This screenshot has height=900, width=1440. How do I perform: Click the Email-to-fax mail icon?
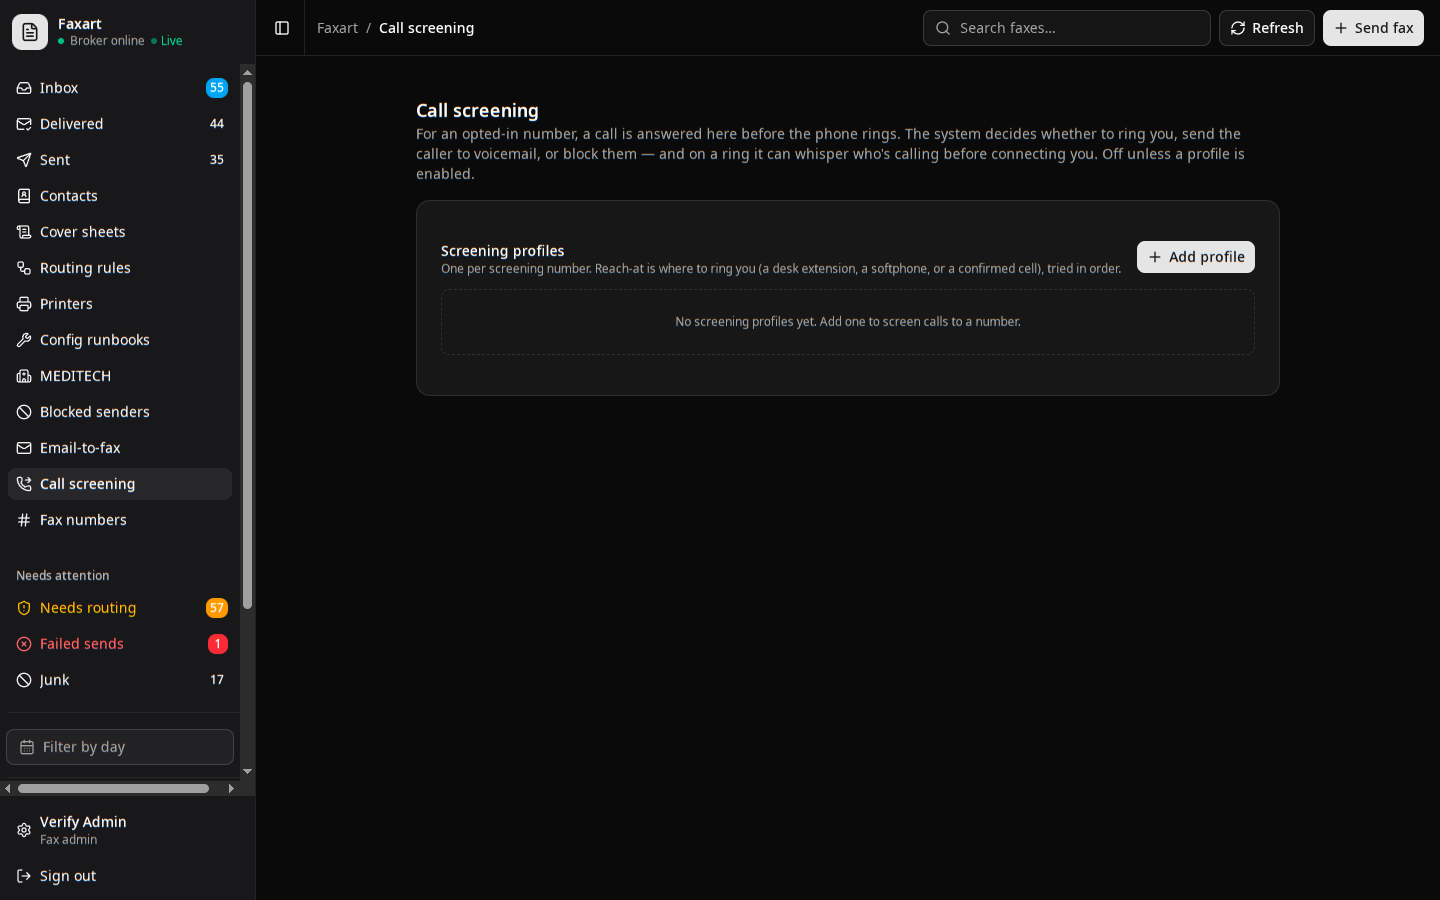pyautogui.click(x=24, y=448)
